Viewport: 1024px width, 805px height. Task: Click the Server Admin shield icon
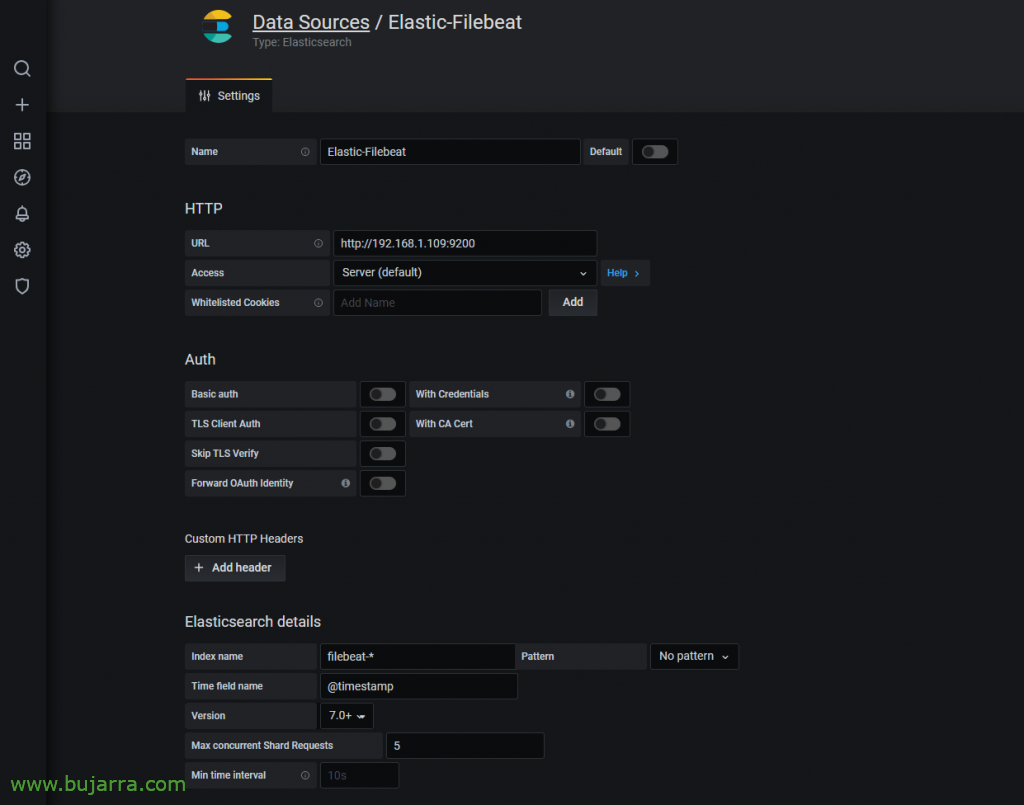pos(22,286)
